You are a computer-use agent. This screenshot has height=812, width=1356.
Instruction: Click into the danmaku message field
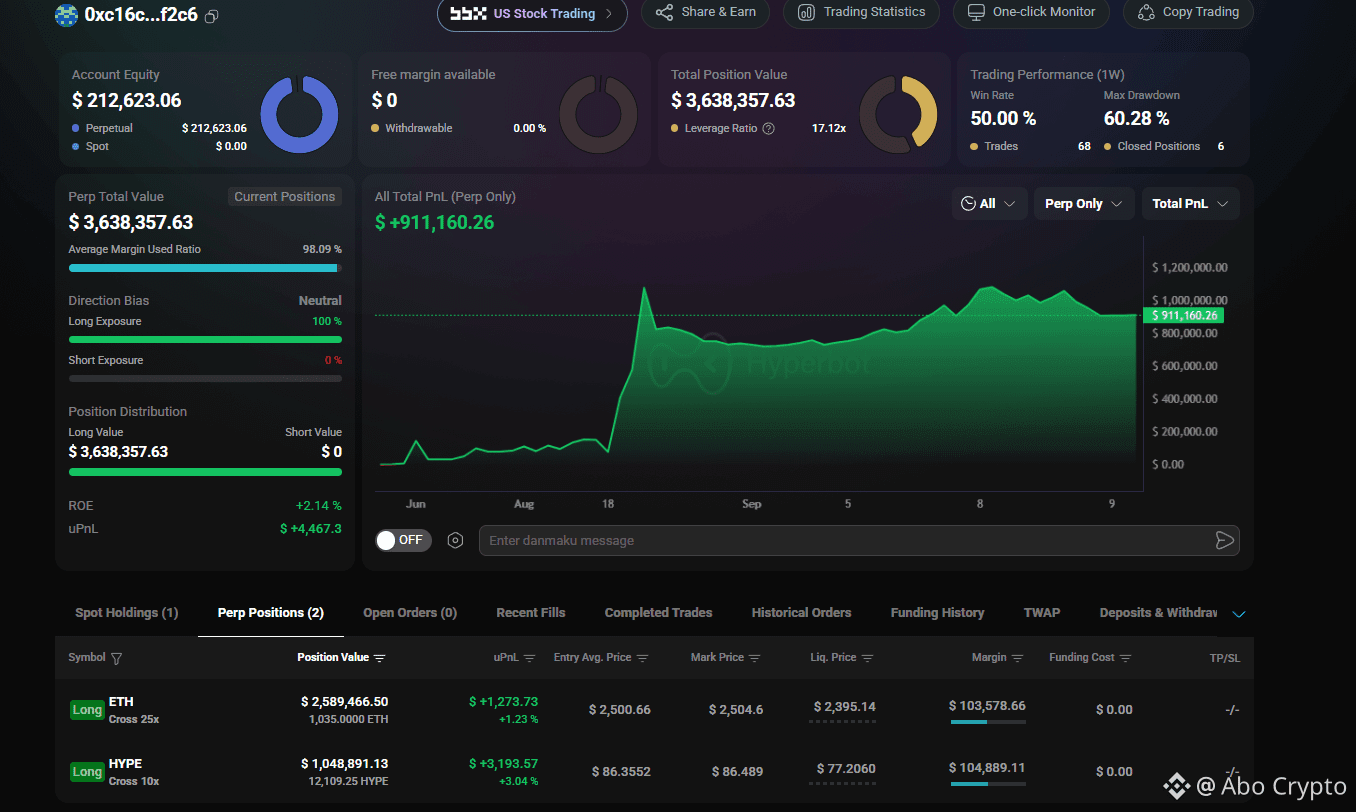pos(845,540)
